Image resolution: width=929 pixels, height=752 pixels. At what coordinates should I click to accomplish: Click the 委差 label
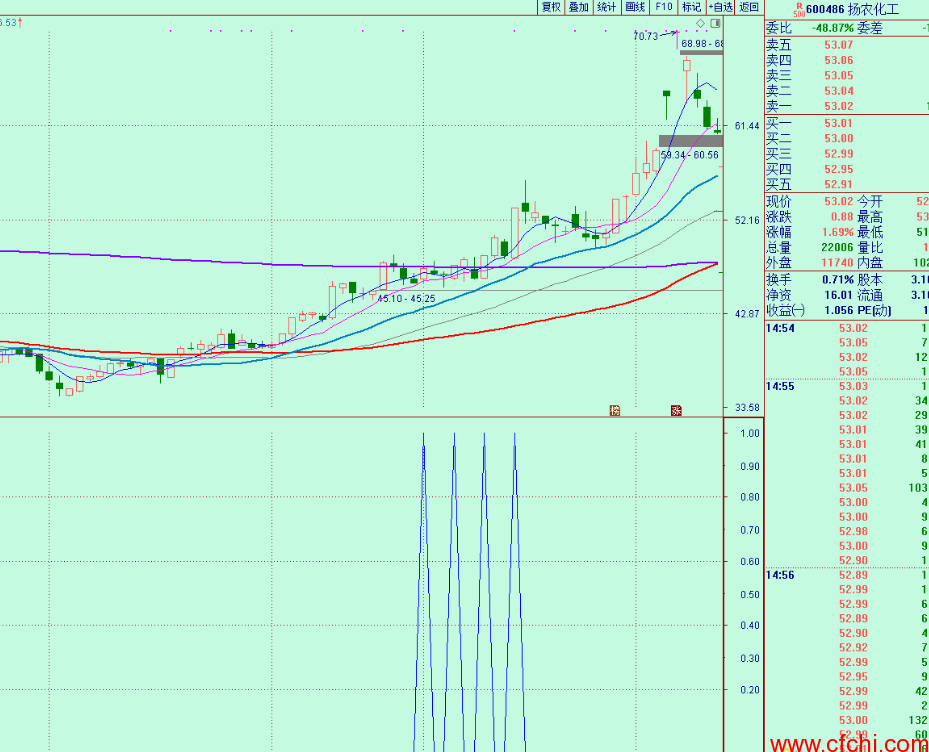tap(870, 28)
